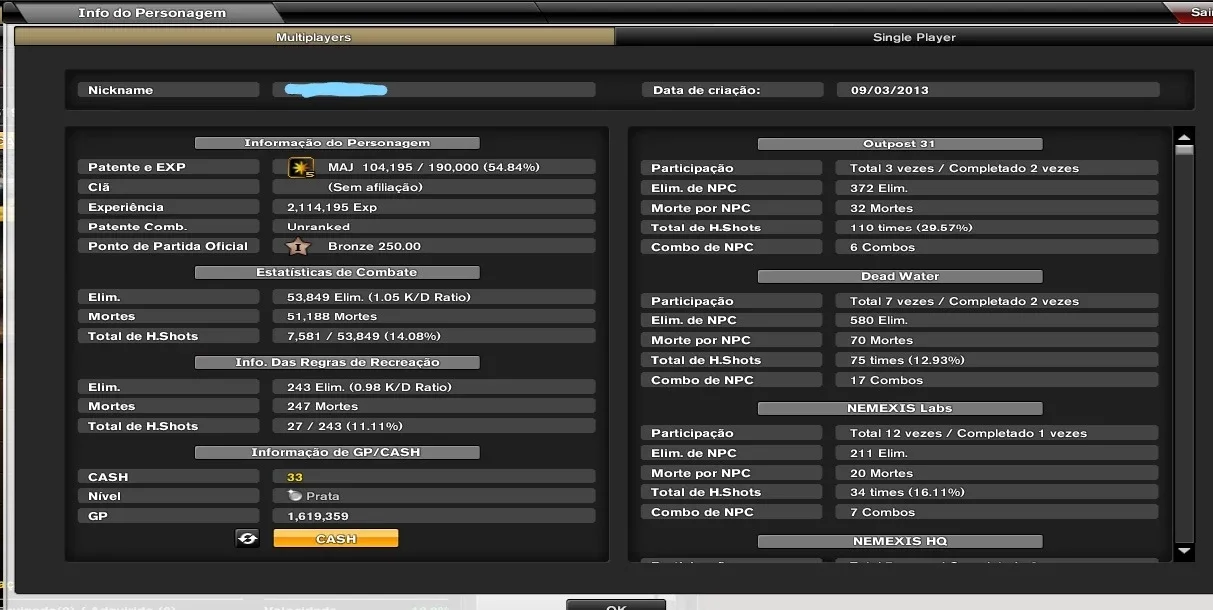This screenshot has width=1213, height=610.
Task: Click the scrollbar up arrow
Action: click(1184, 138)
